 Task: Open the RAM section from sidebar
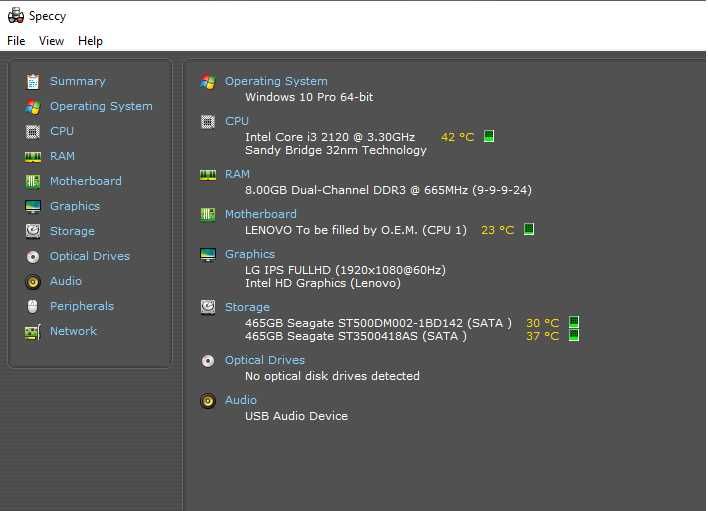tap(62, 156)
